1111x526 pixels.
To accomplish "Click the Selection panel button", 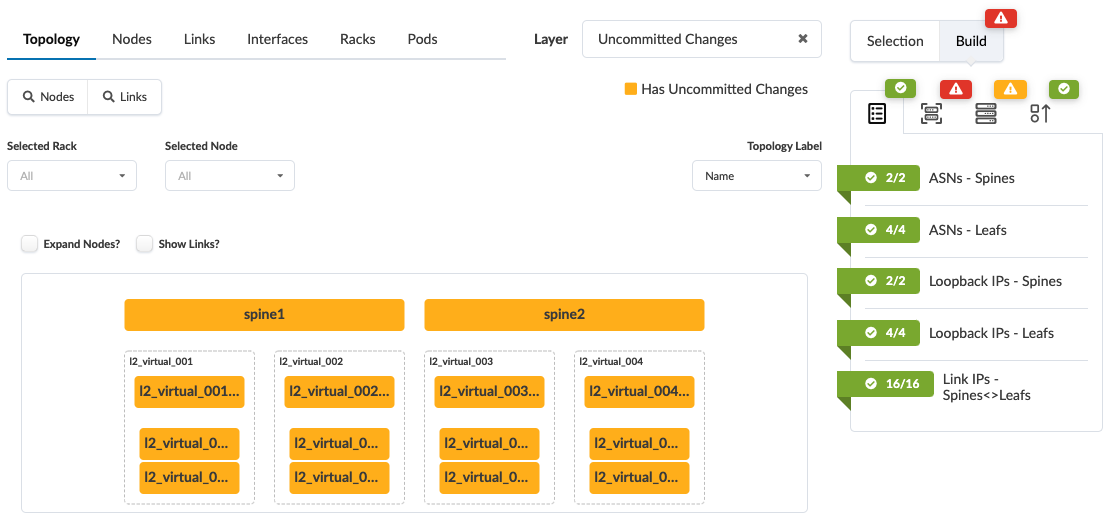I will pos(895,41).
